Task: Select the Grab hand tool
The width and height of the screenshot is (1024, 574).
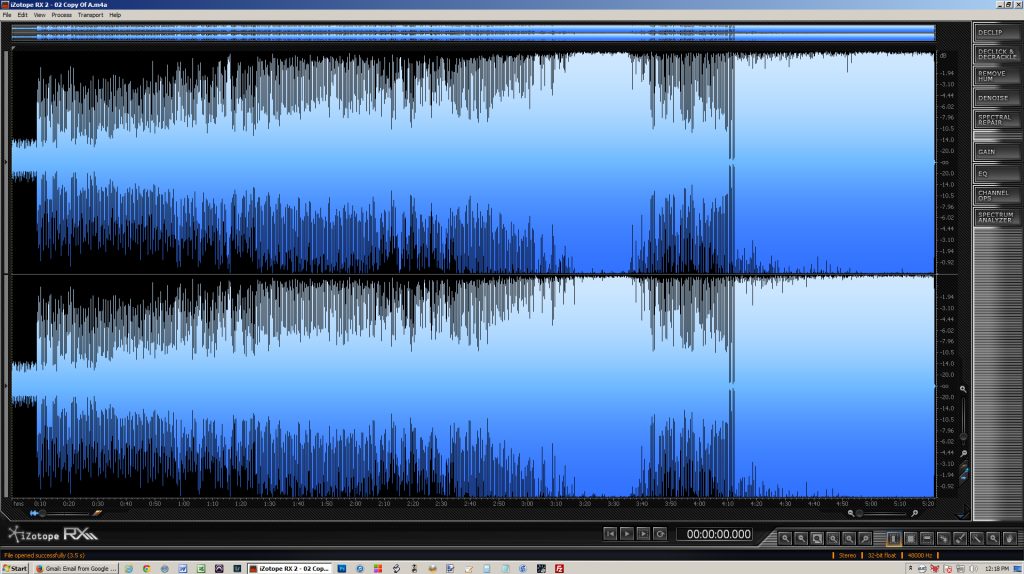Action: [x=1010, y=538]
